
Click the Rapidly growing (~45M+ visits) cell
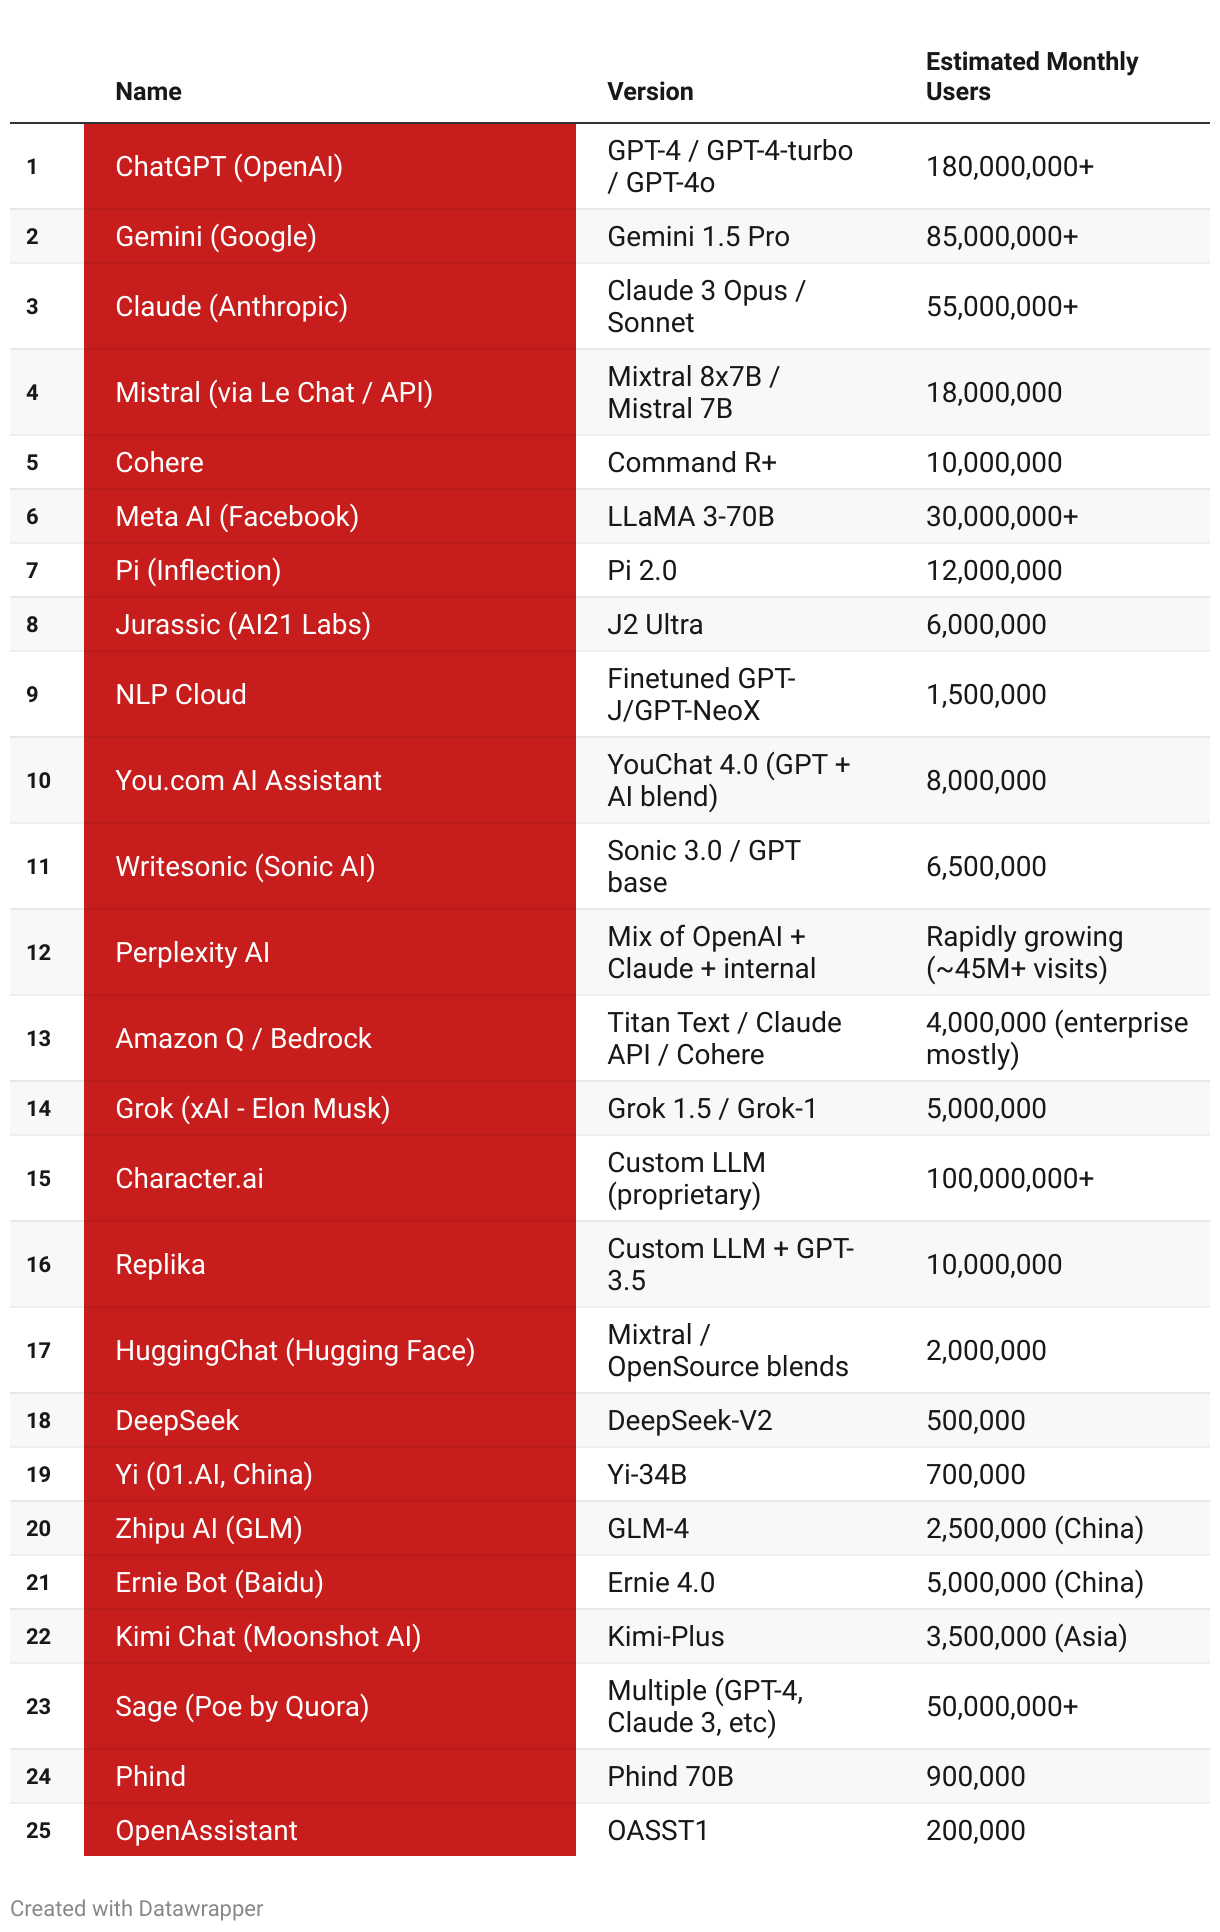point(1024,953)
